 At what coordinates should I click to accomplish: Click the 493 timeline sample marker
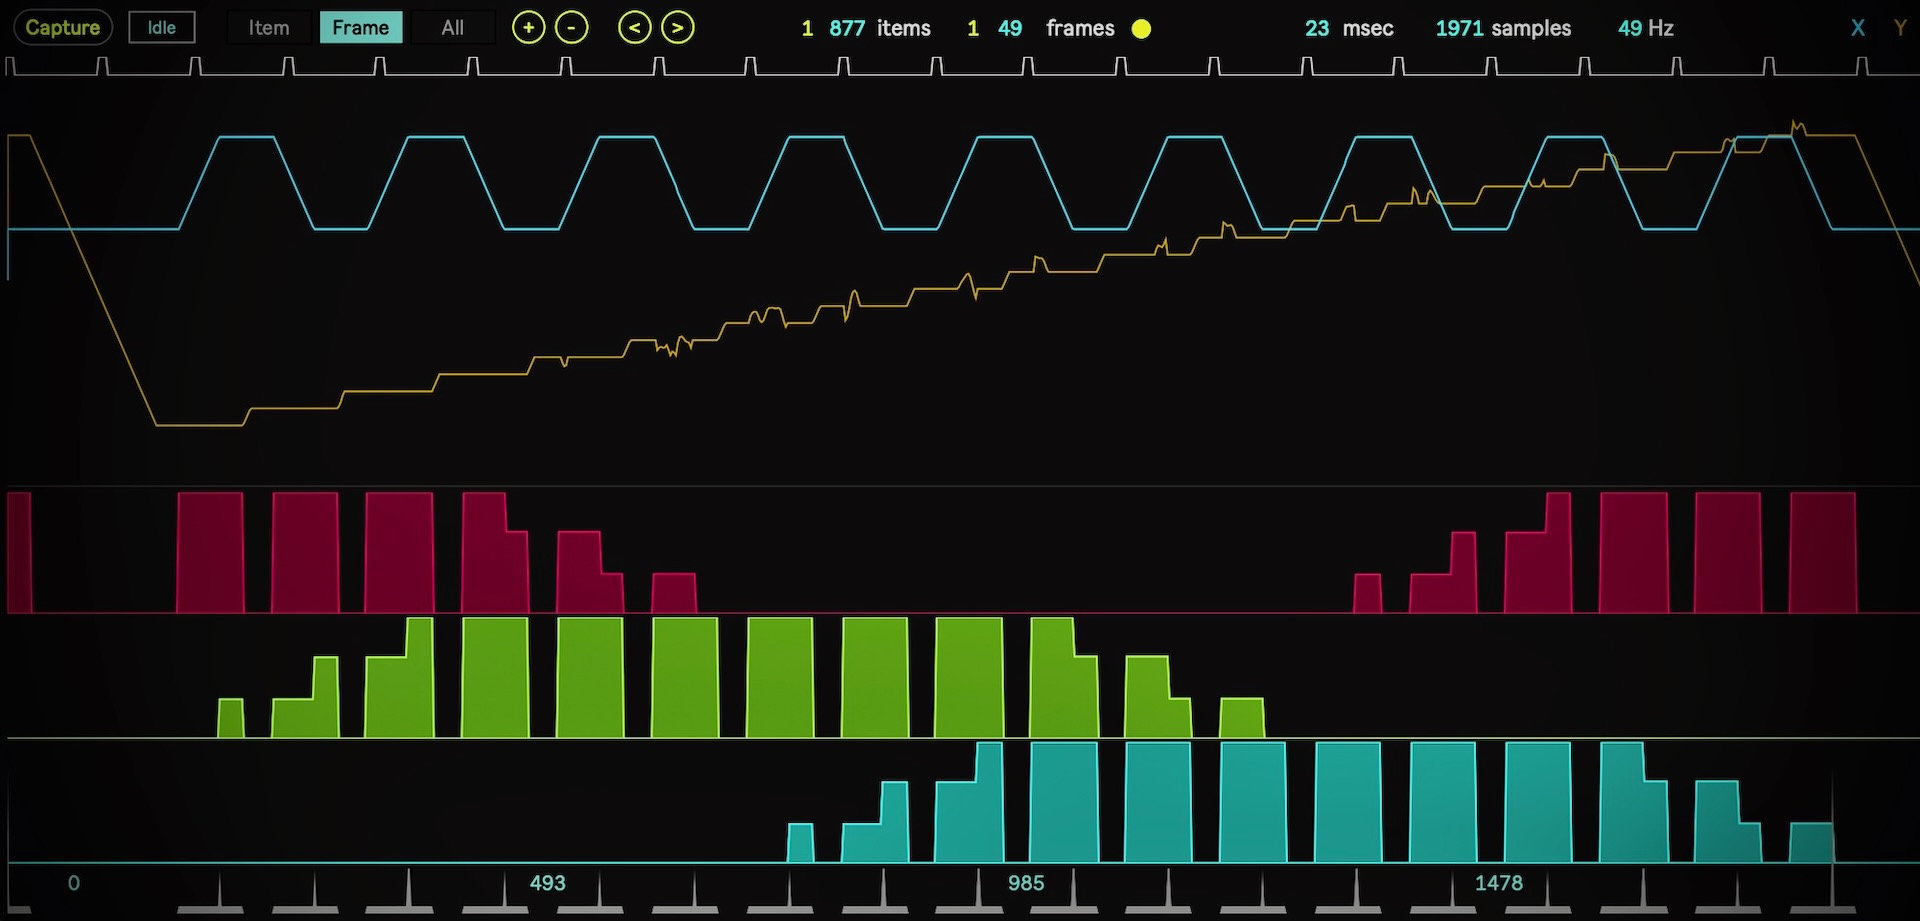(547, 883)
